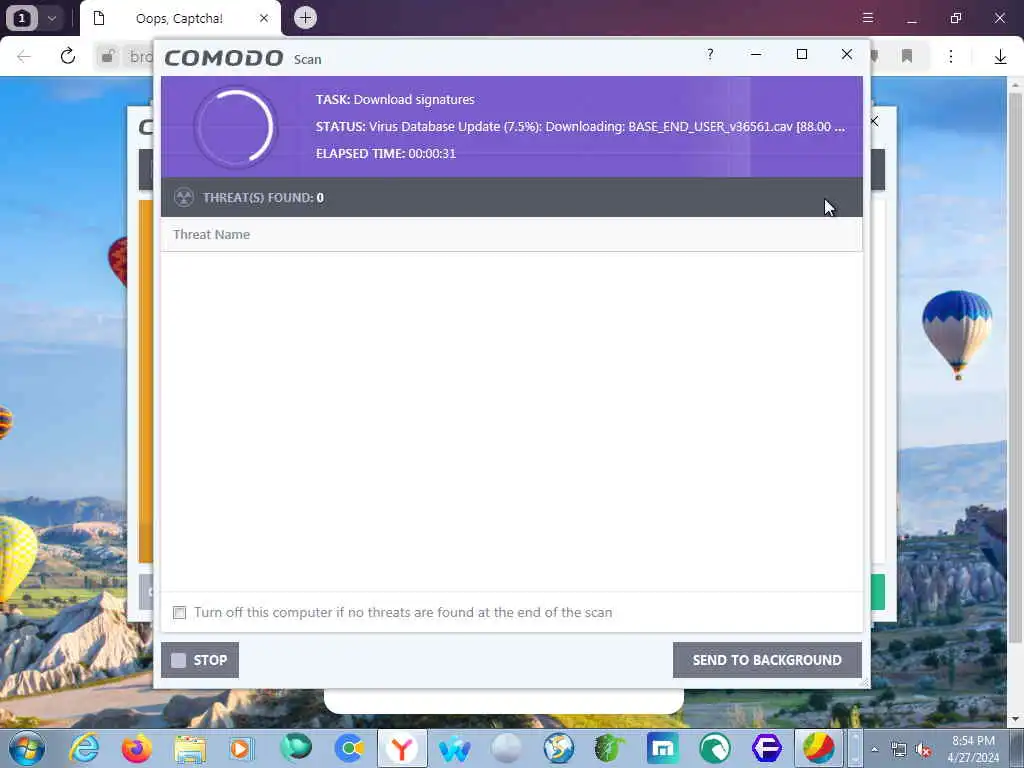
Task: Open the browser tab count button
Action: click(x=22, y=18)
